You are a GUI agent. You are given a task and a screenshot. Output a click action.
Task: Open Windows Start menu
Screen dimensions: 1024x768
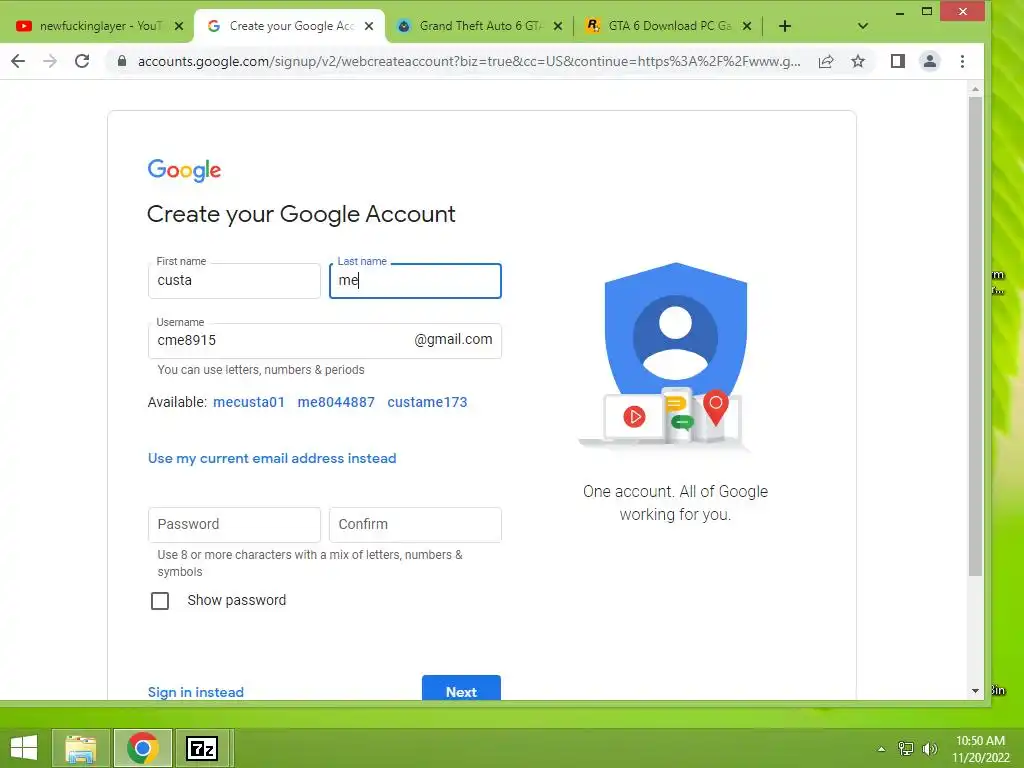[24, 748]
